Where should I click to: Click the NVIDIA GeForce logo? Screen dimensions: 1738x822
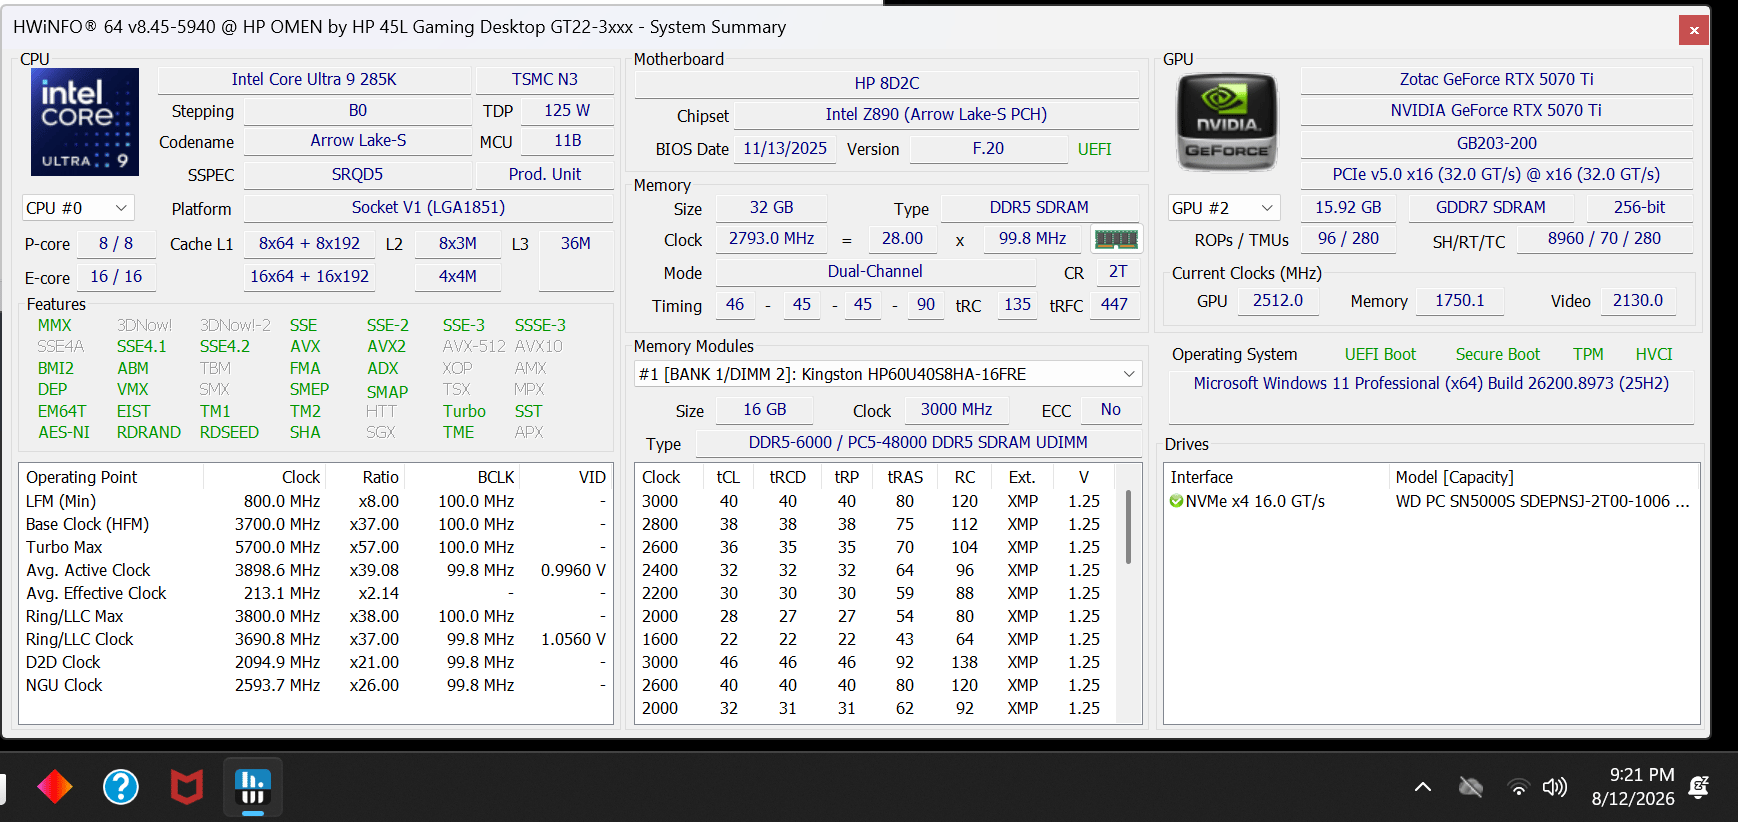1227,122
